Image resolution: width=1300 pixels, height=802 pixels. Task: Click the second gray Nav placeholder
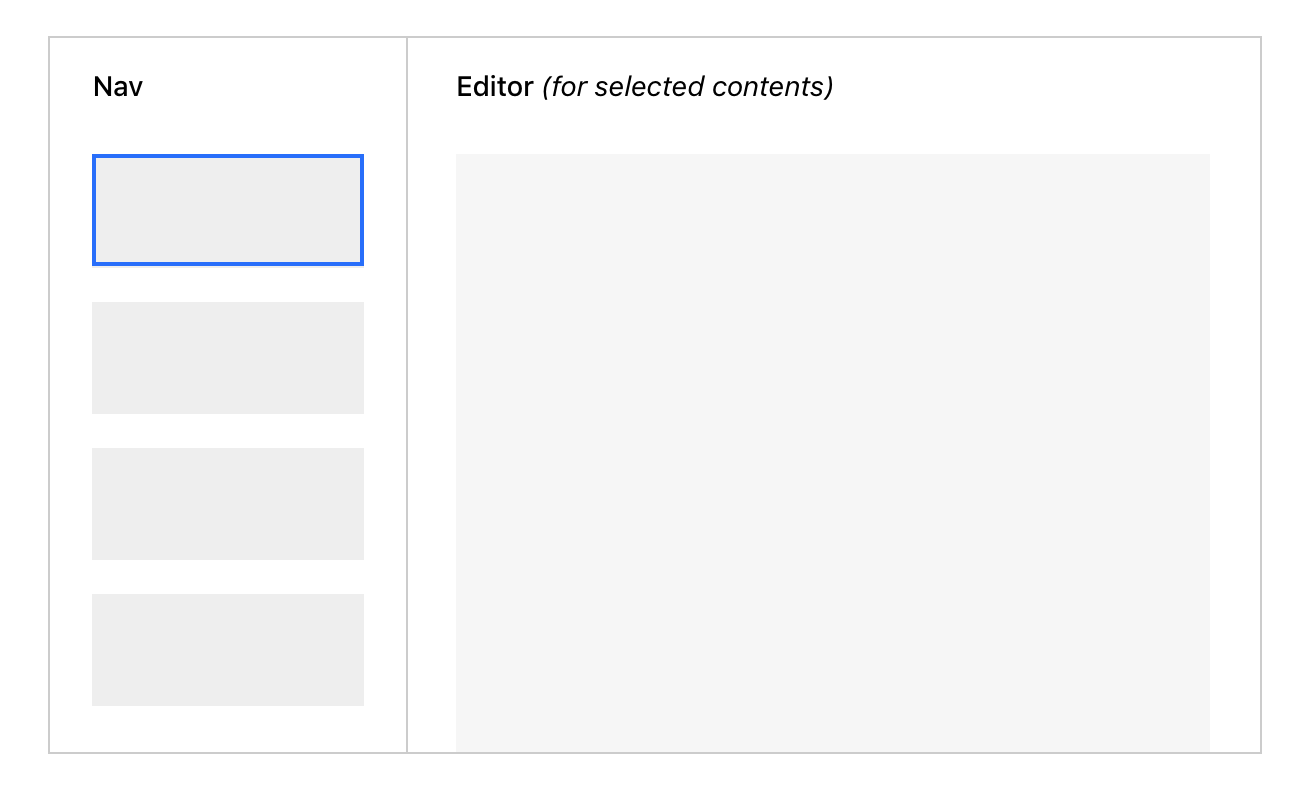pos(228,357)
